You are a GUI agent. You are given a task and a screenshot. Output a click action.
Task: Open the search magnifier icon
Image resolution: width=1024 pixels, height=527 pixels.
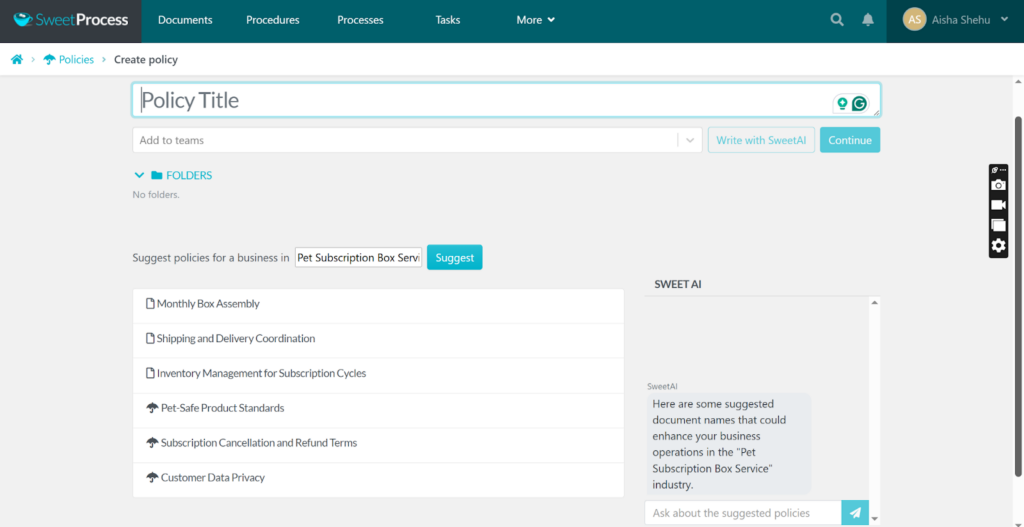[837, 20]
